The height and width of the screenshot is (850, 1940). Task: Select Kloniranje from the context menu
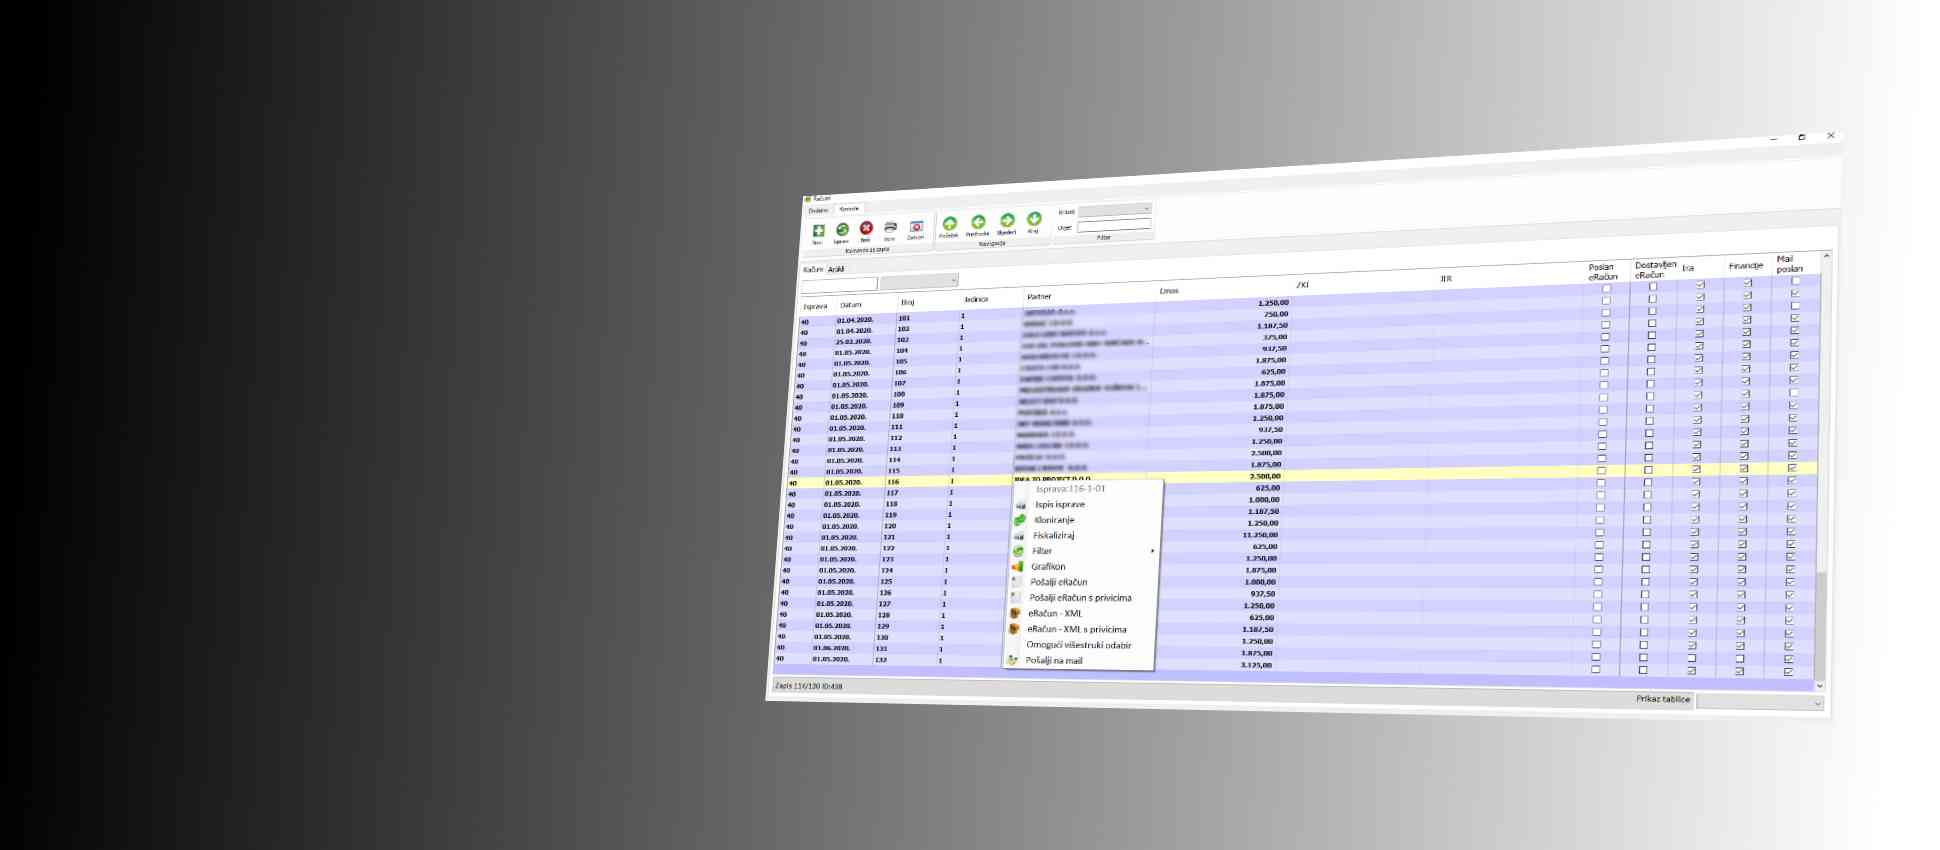click(x=1054, y=520)
